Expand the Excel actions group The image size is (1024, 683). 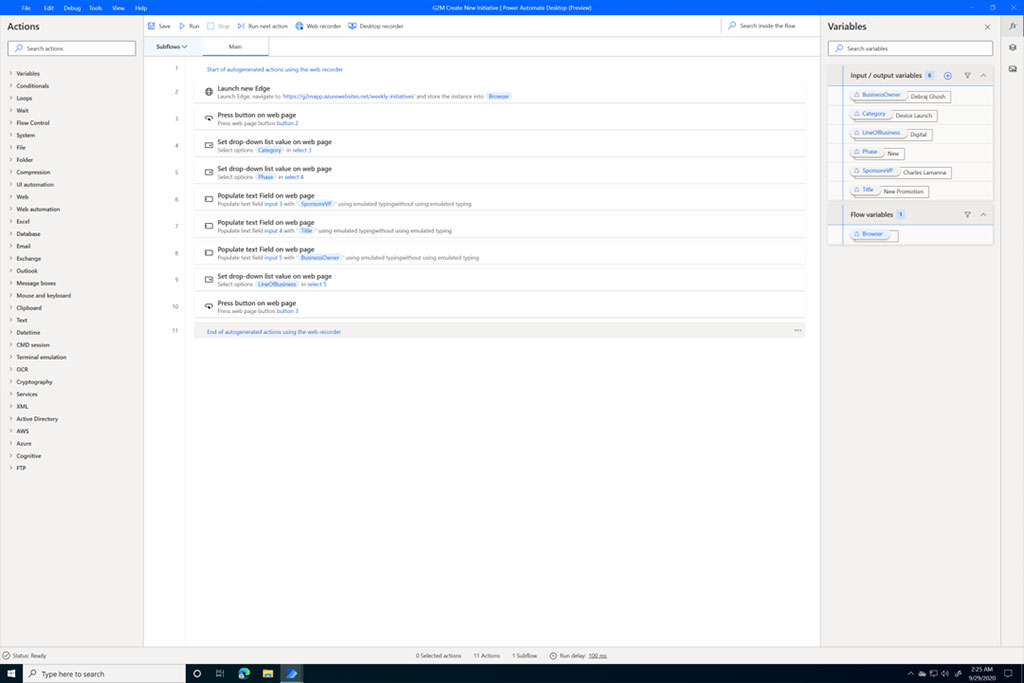click(25, 221)
